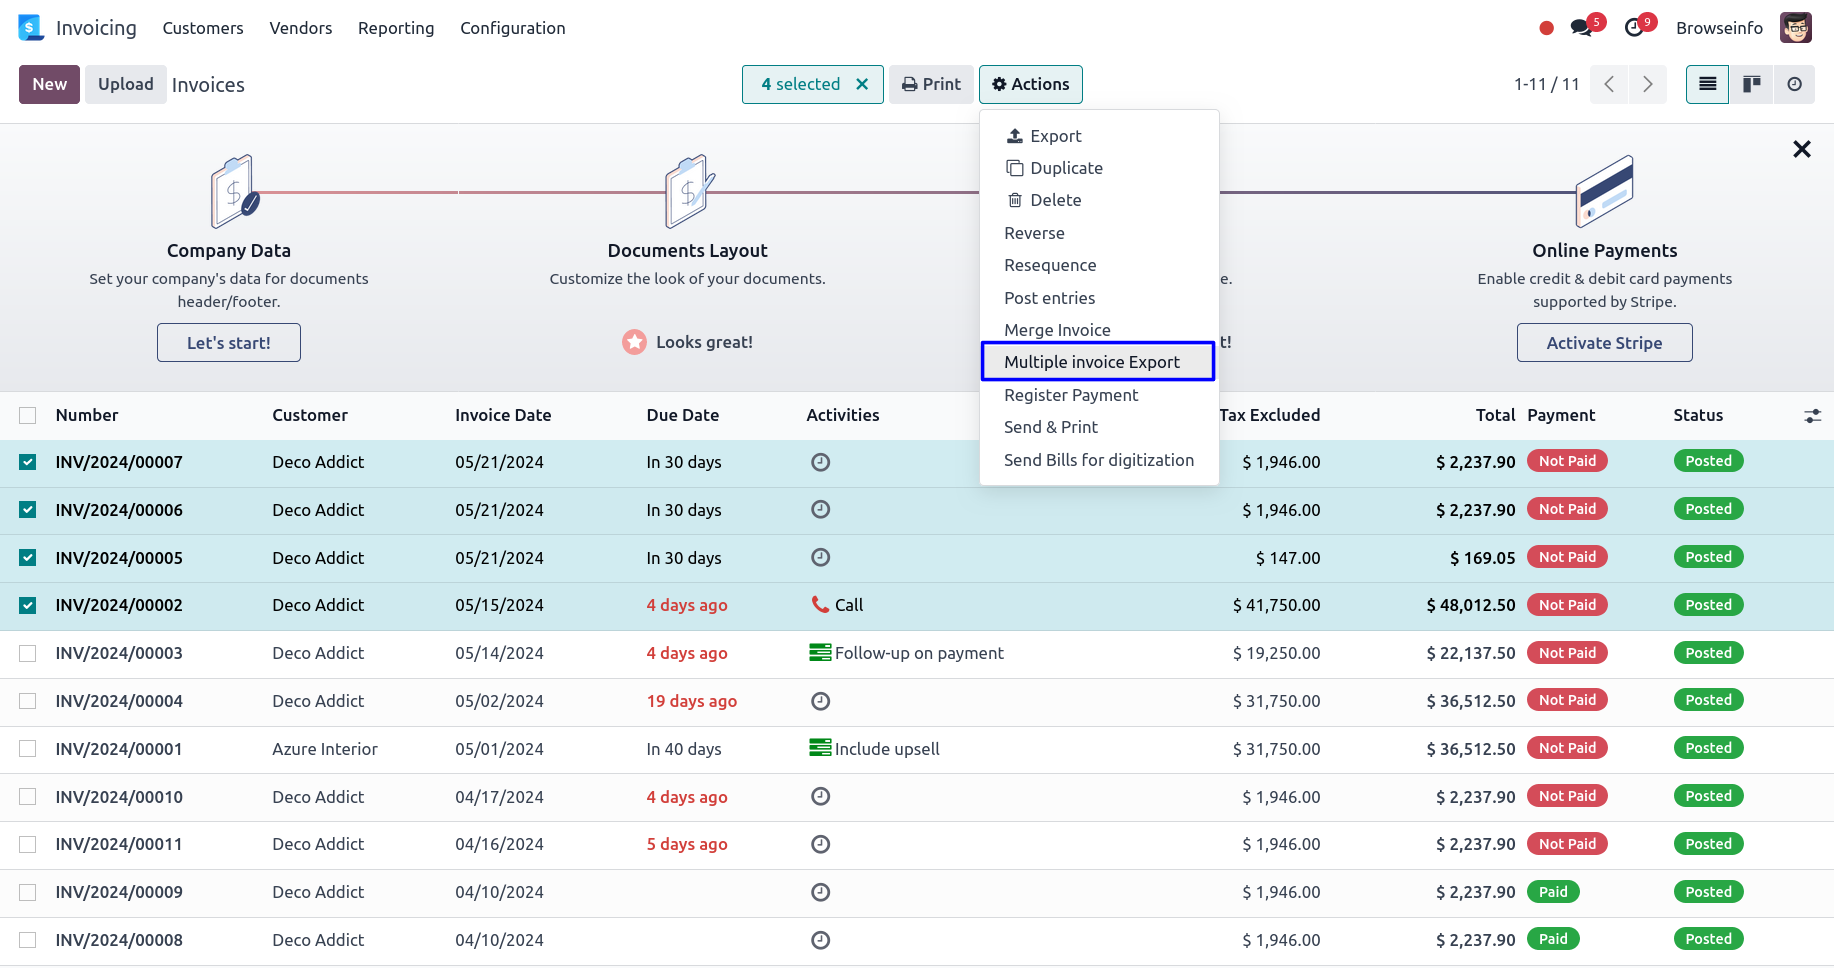This screenshot has height=968, width=1834.
Task: Open the messages chat bubble icon
Action: pyautogui.click(x=1581, y=28)
